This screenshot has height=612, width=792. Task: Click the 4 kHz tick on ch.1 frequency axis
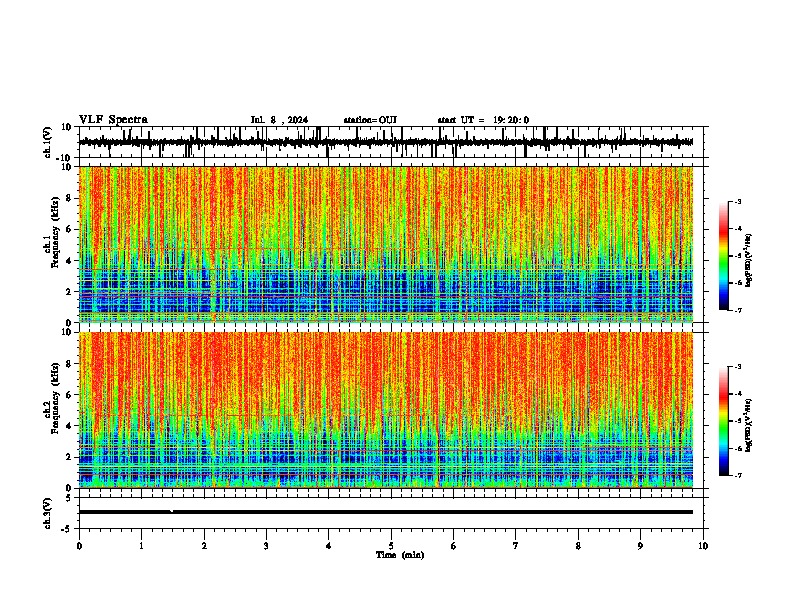[x=70, y=261]
